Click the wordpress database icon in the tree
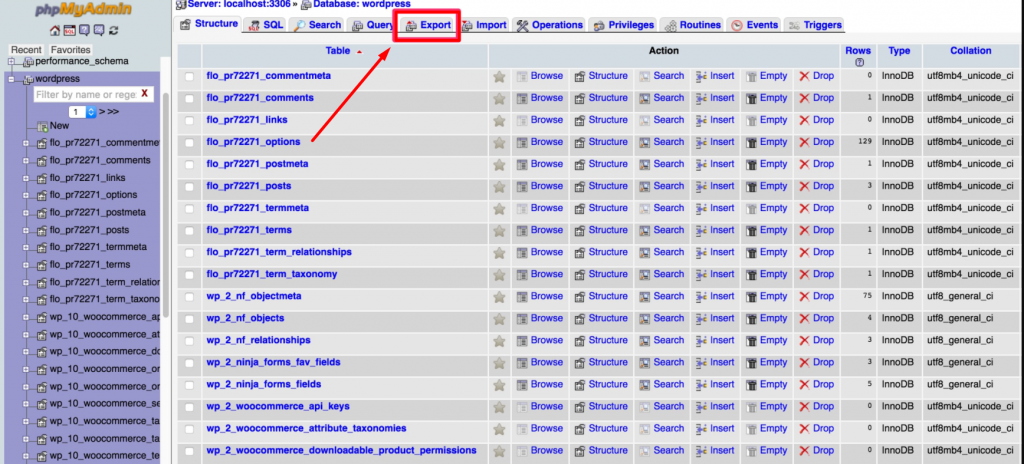Viewport: 1024px width, 464px height. click(x=29, y=79)
